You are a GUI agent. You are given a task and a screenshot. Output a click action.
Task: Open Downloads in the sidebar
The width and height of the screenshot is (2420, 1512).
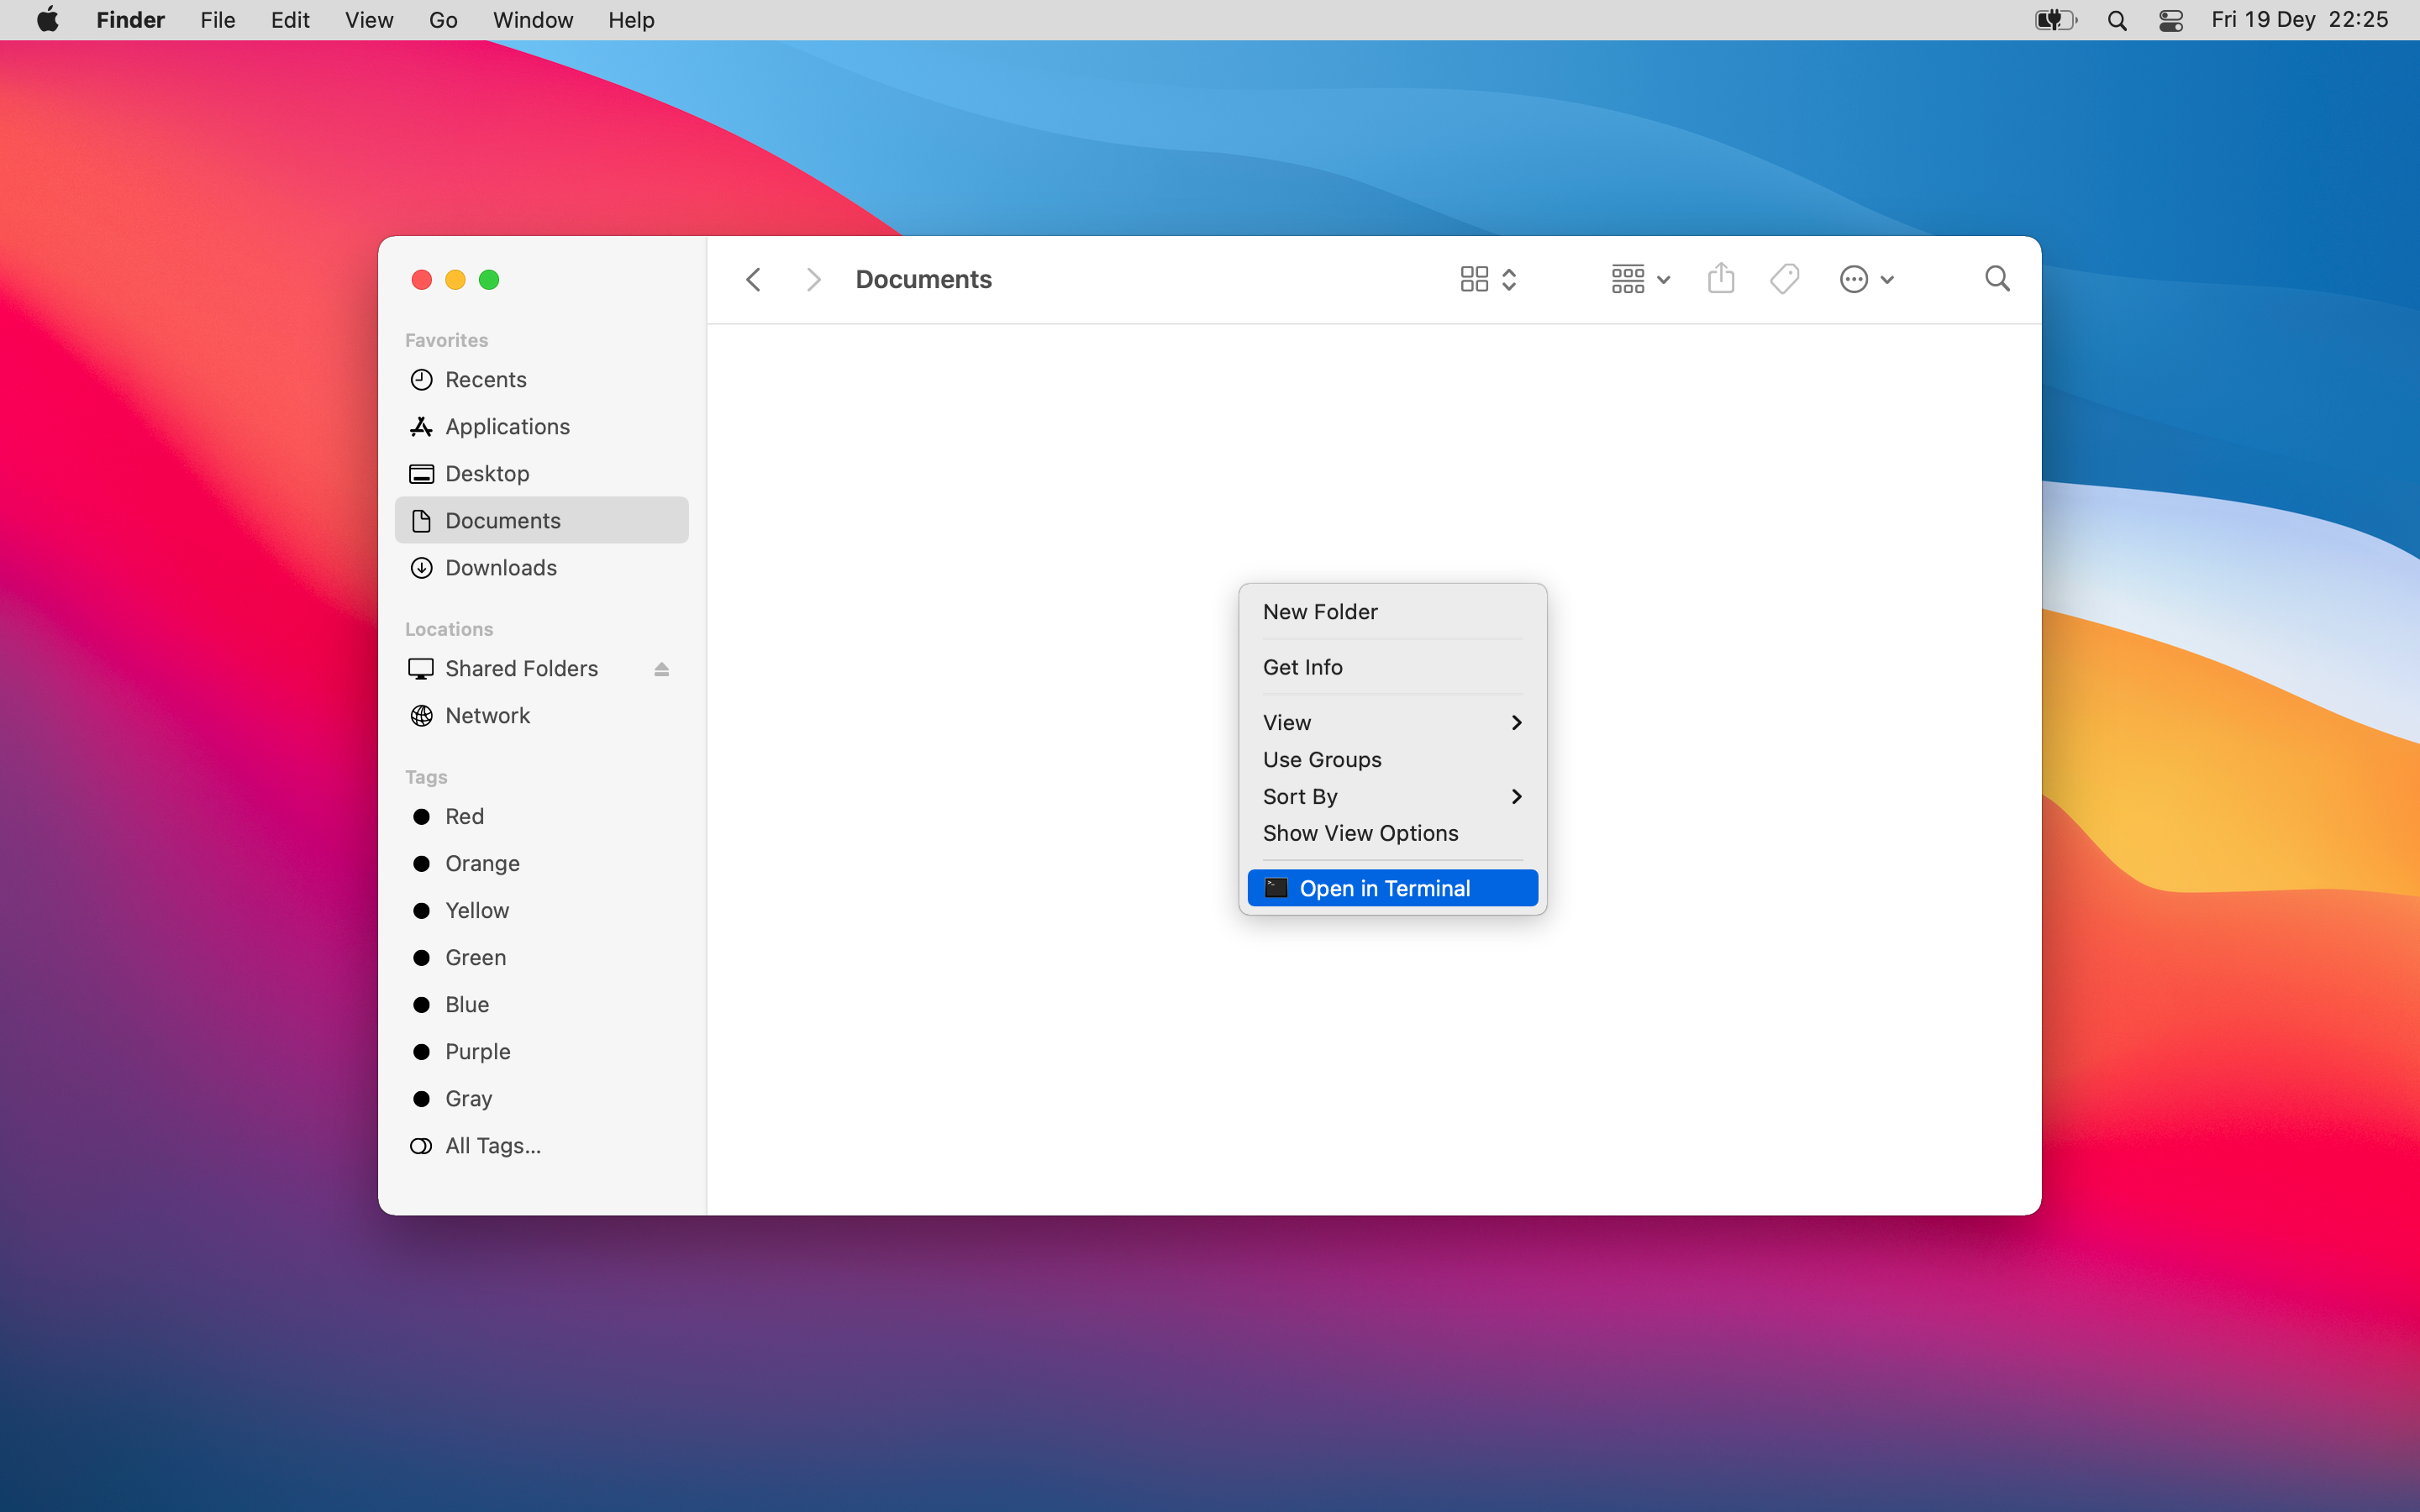click(x=500, y=568)
